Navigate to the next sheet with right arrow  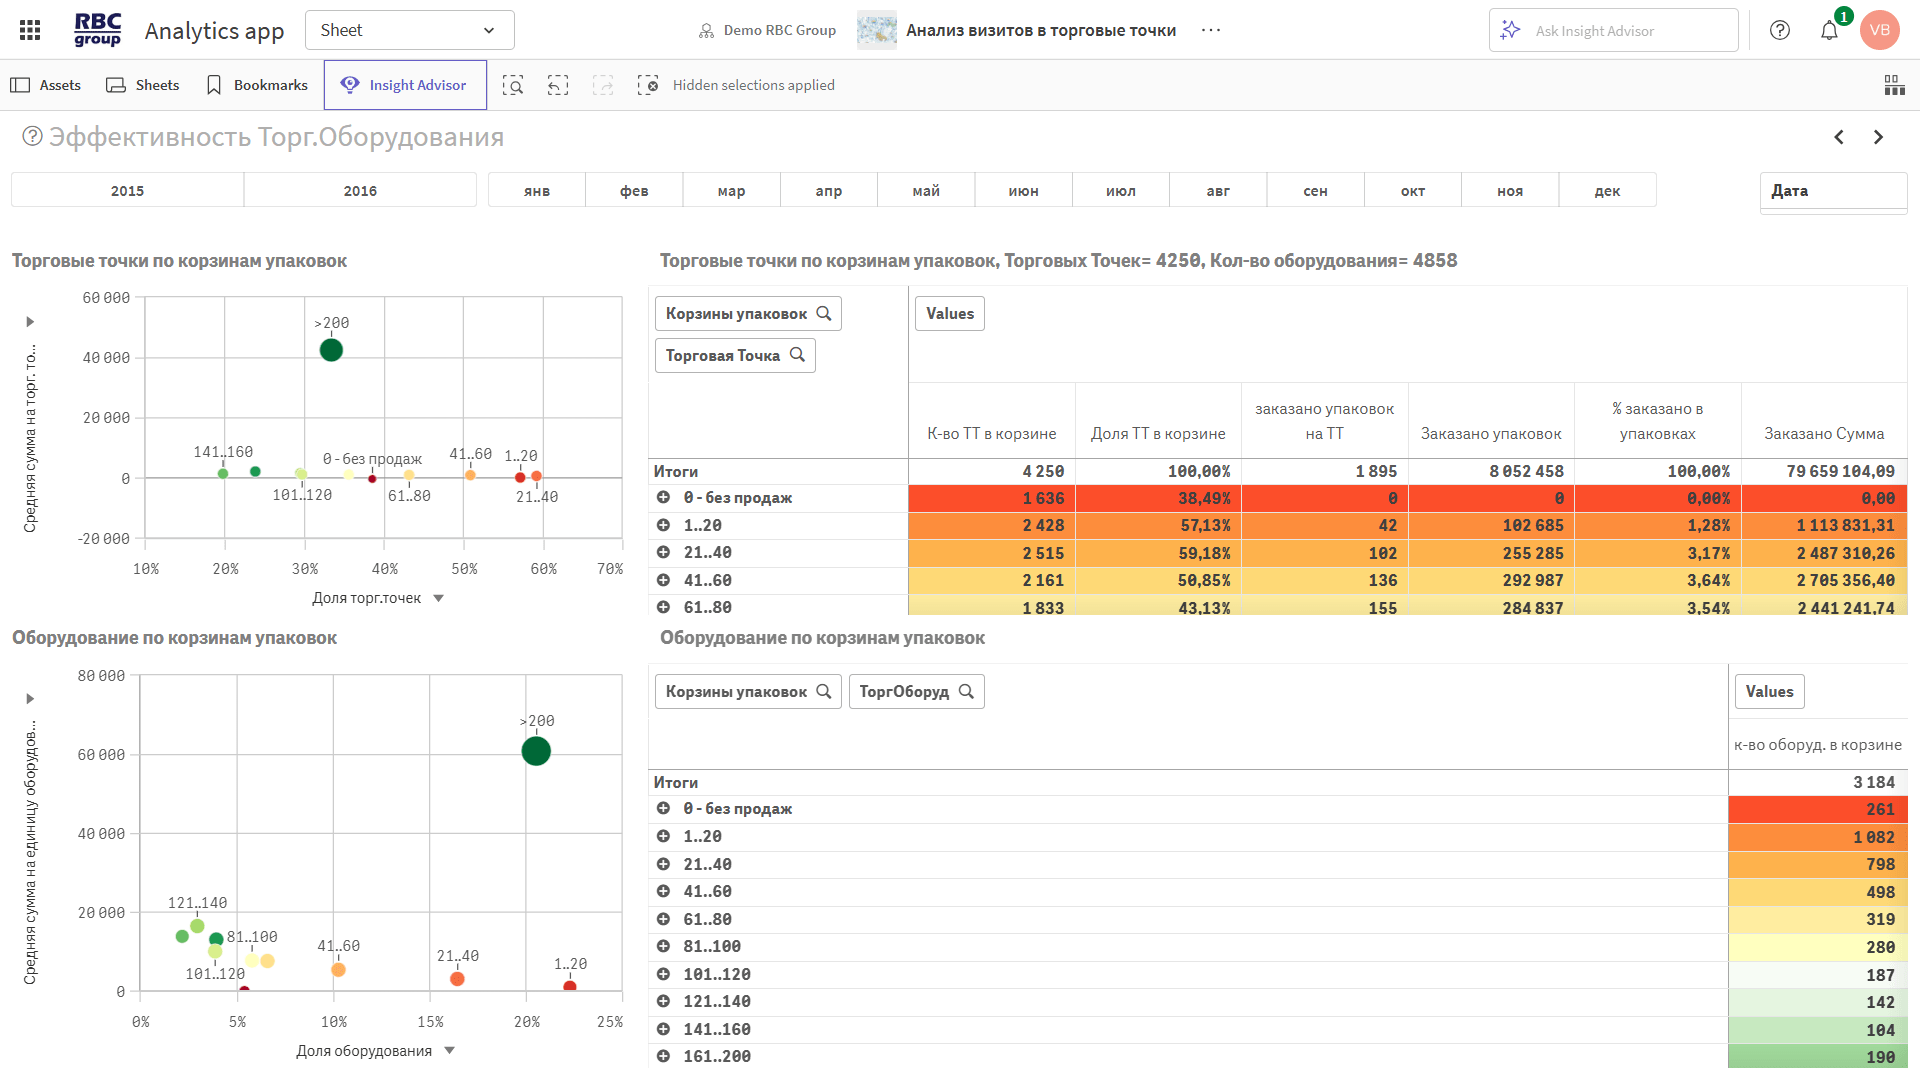tap(1878, 137)
